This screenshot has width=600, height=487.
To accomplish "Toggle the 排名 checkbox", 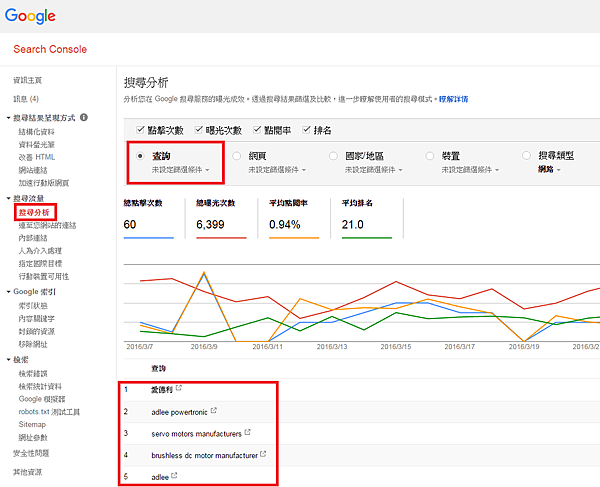I will tap(306, 130).
